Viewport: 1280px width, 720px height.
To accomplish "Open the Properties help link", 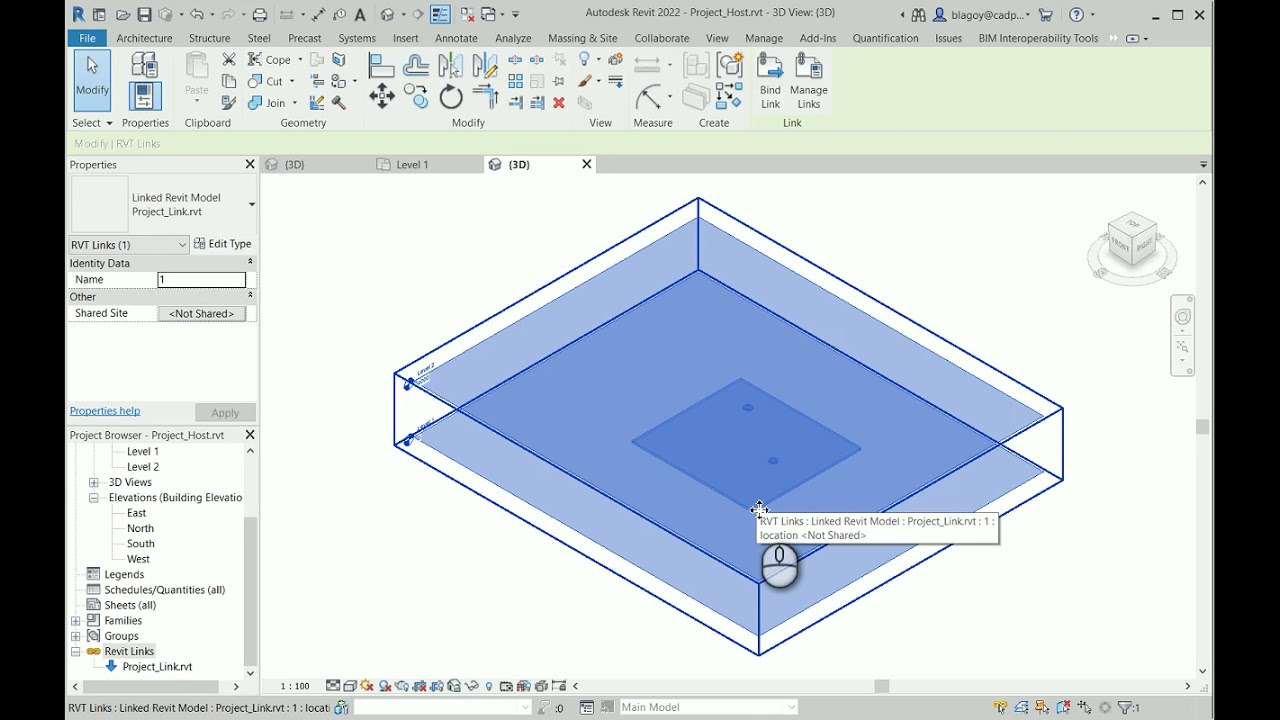I will pyautogui.click(x=105, y=411).
